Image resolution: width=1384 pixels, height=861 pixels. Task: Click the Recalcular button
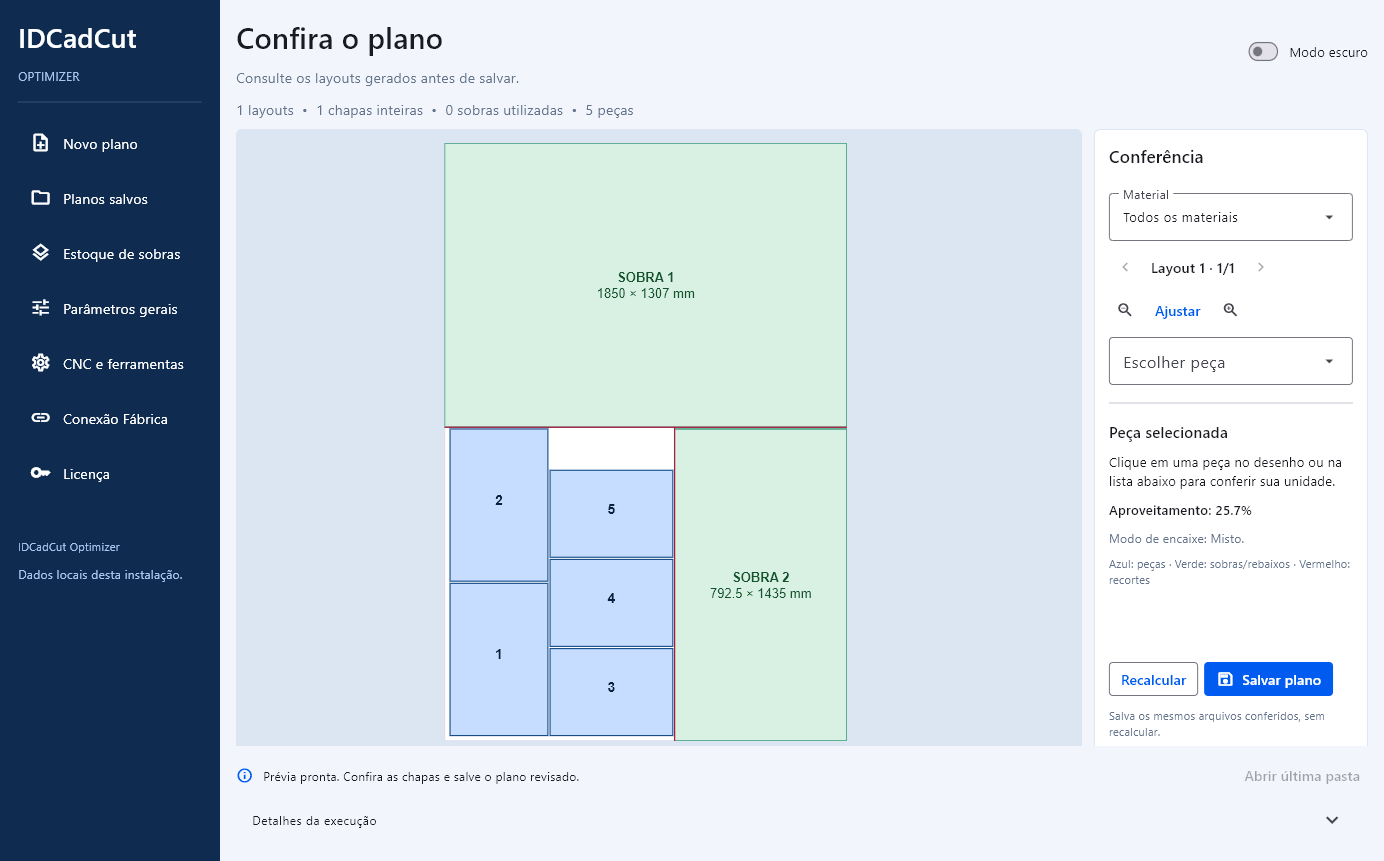(1153, 679)
